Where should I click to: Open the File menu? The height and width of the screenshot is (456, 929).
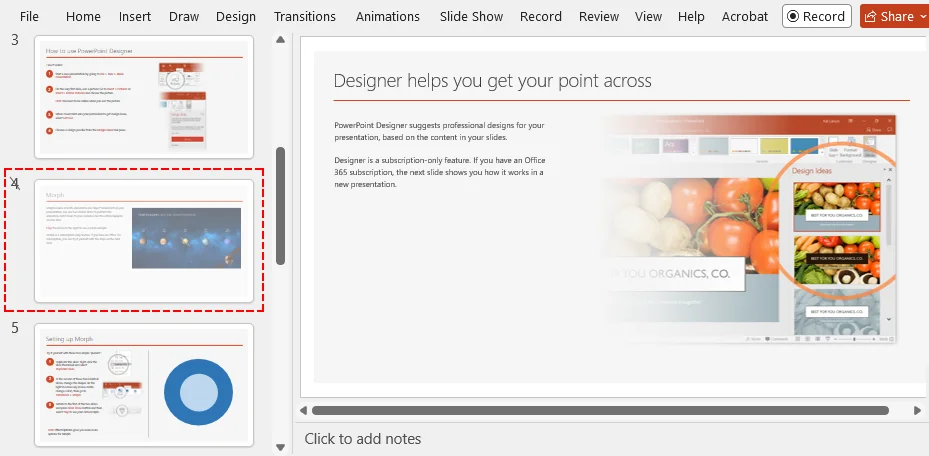point(29,17)
